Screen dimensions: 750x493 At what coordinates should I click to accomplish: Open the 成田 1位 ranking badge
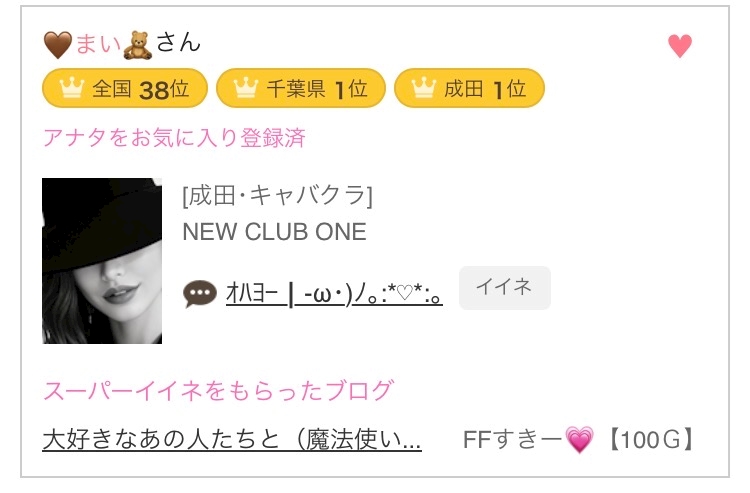click(x=469, y=89)
